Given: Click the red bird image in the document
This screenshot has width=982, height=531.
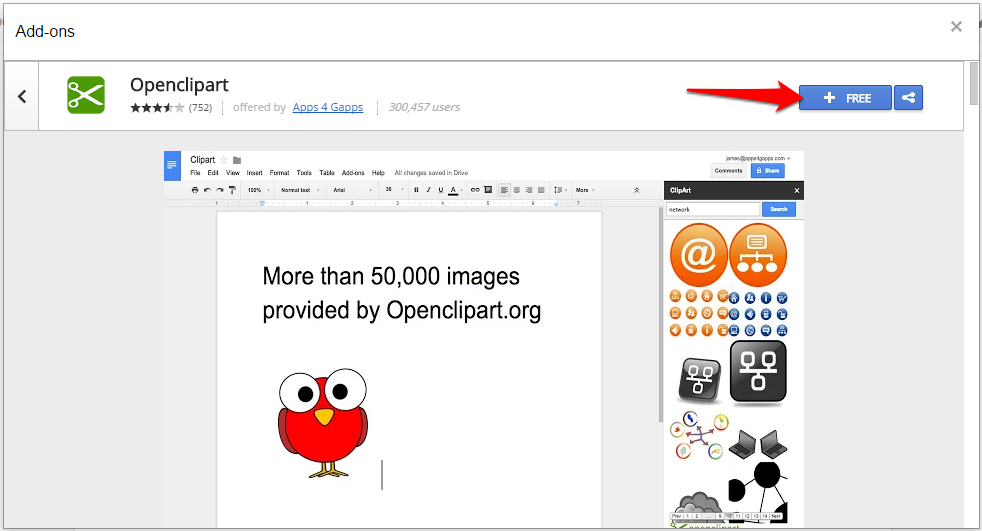Looking at the screenshot, I should pos(323,423).
